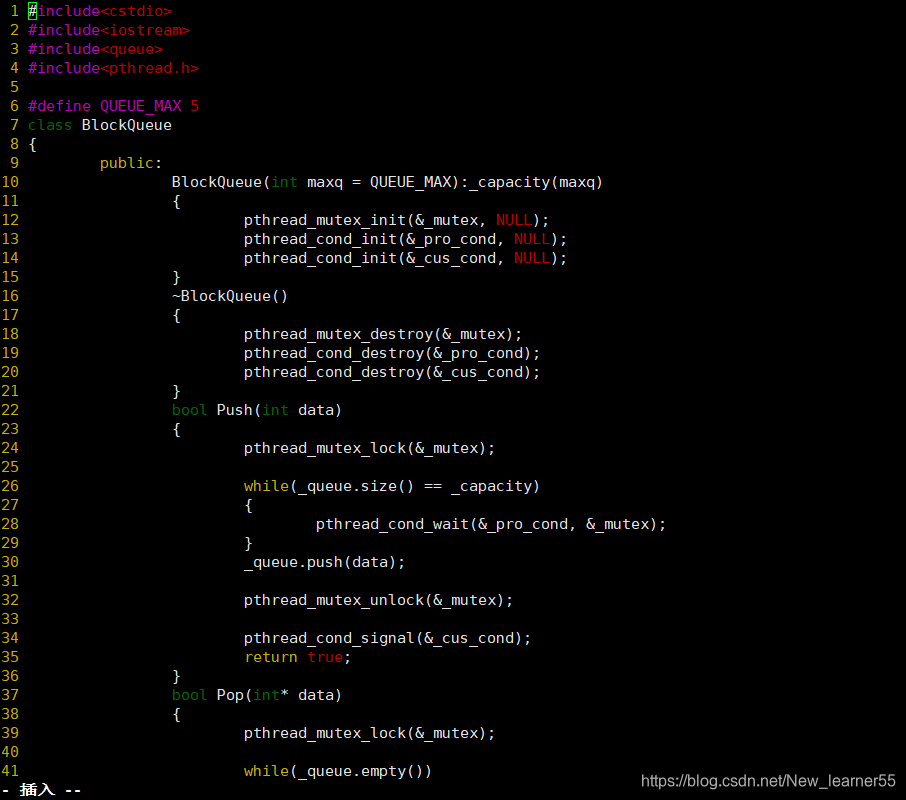
Task: Click pthread_mutex_lock on line 39
Action: click(x=369, y=734)
